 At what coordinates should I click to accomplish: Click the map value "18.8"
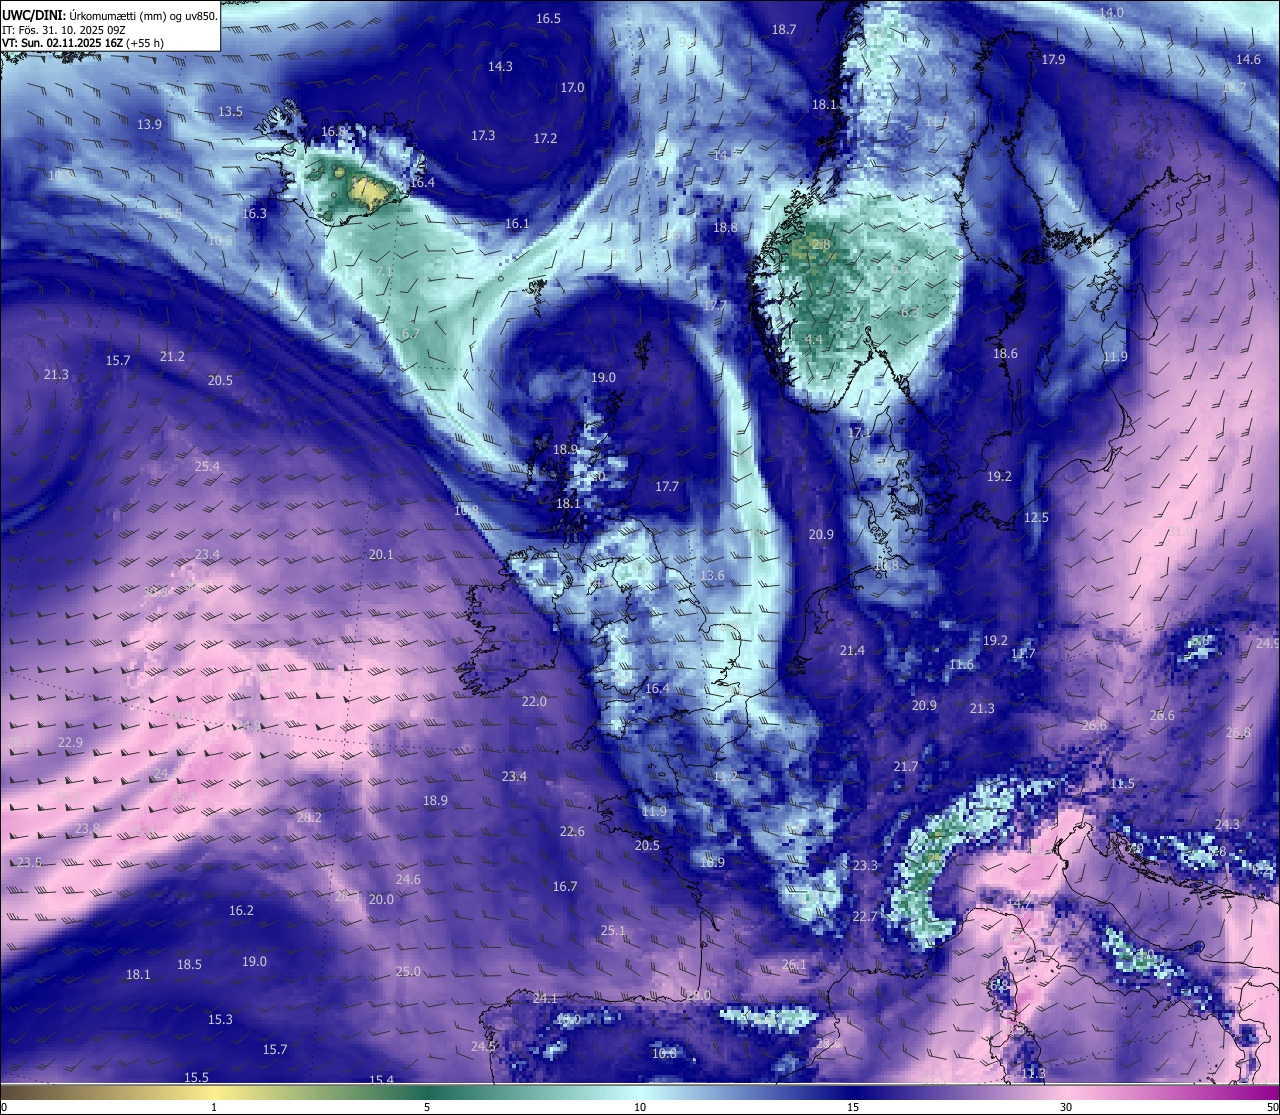725,228
